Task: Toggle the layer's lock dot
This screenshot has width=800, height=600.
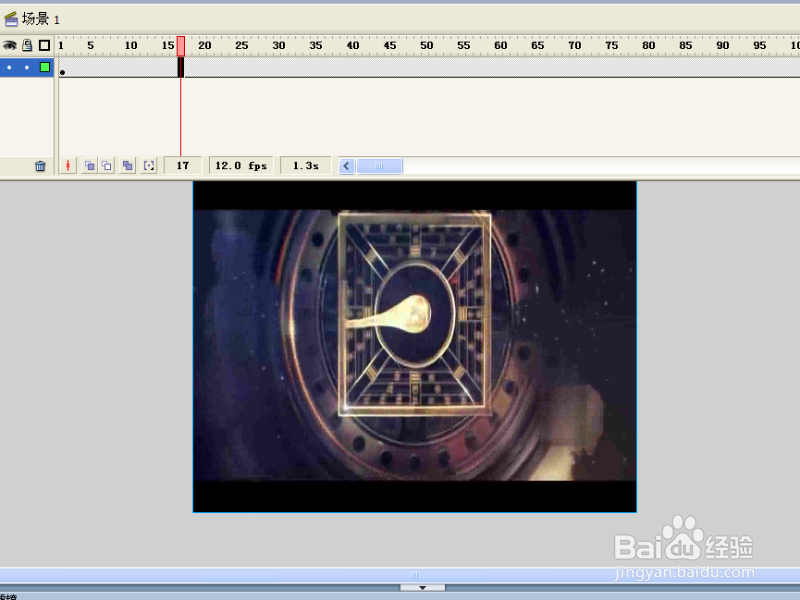Action: [27, 67]
